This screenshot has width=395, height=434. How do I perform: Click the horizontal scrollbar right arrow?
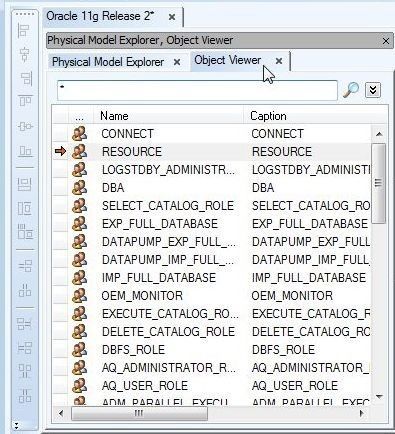point(362,413)
